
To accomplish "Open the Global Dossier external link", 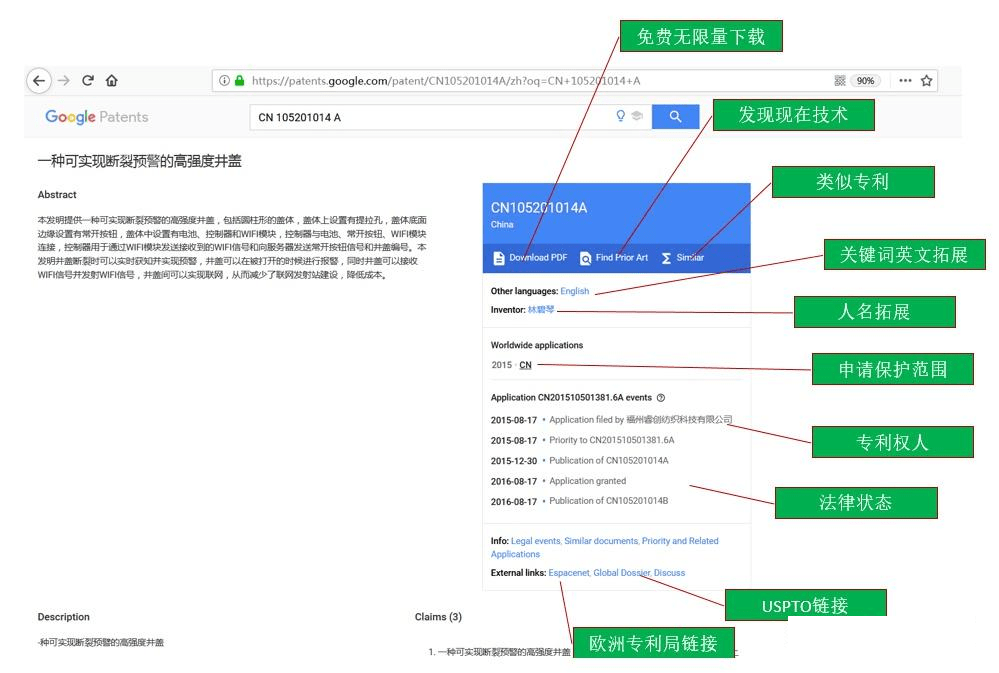I will [622, 573].
